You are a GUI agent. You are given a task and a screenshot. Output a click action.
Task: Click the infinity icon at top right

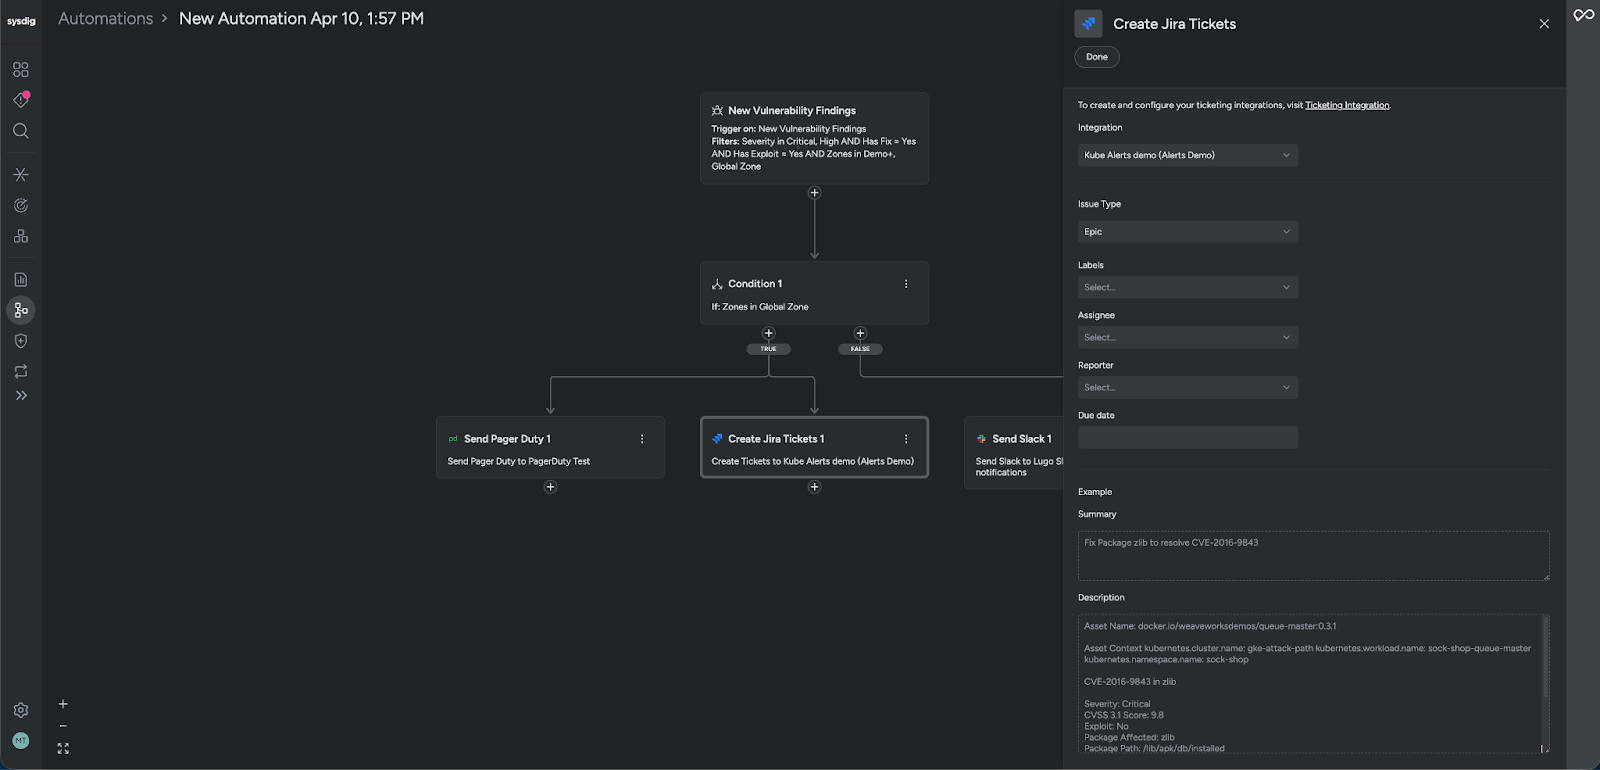tap(1584, 15)
